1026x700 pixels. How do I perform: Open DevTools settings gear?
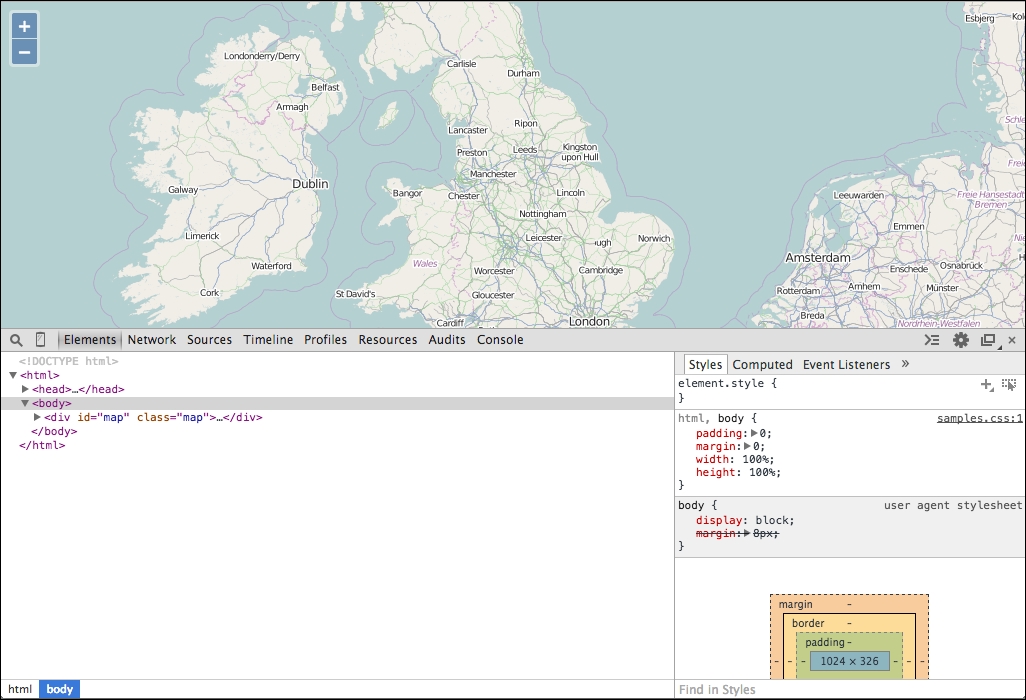pyautogui.click(x=960, y=340)
